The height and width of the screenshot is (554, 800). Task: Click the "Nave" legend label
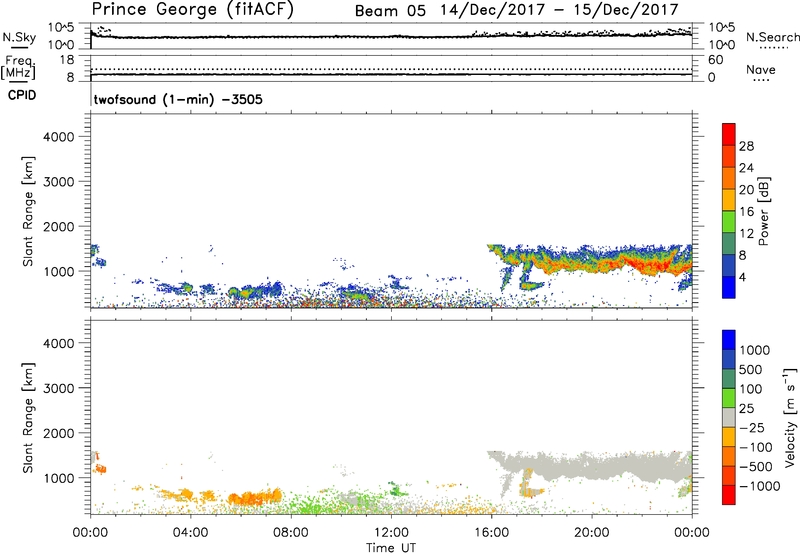[x=760, y=70]
